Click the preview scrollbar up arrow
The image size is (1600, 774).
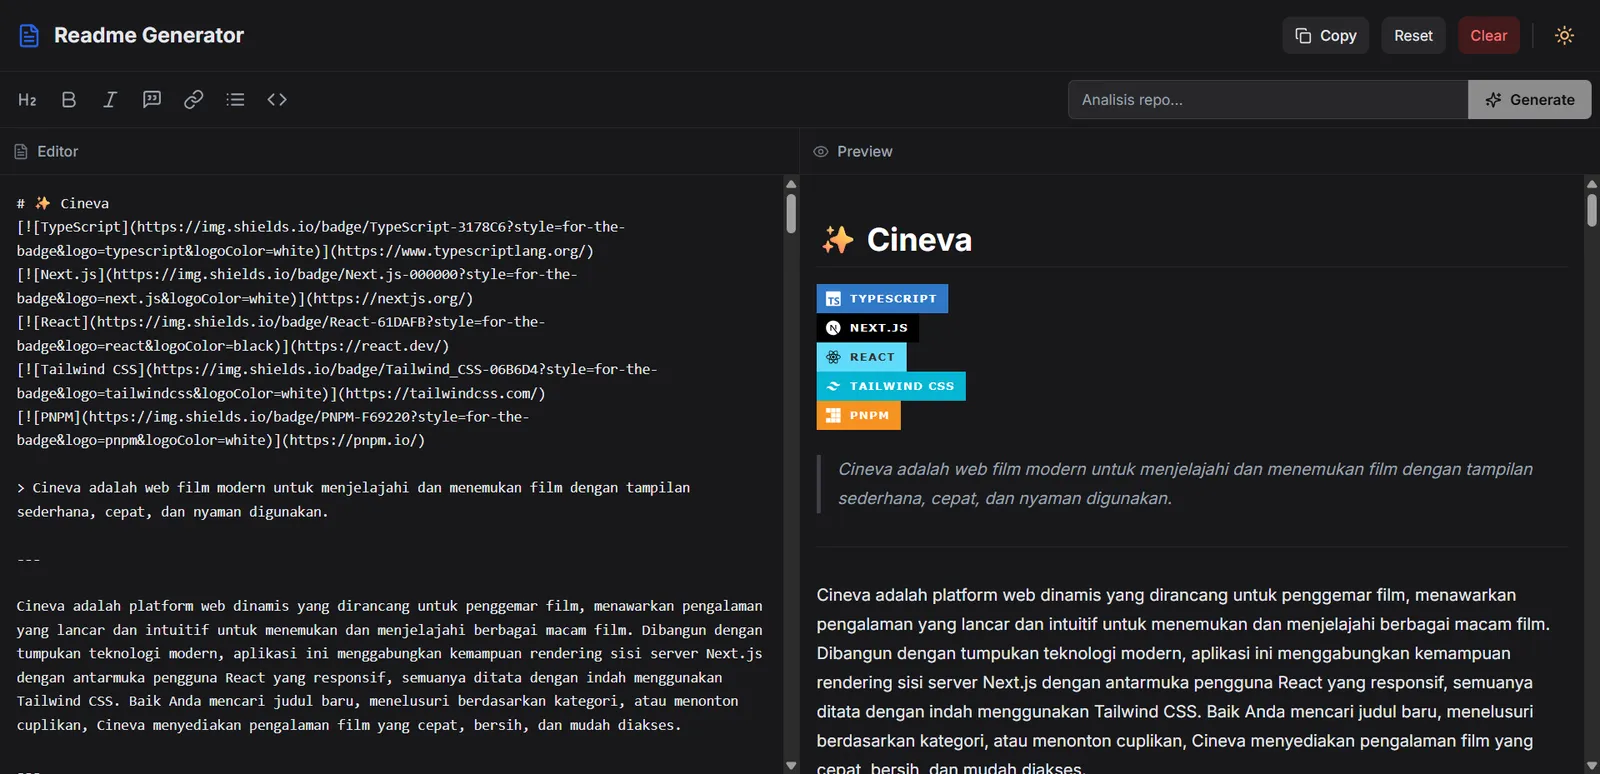tap(1592, 184)
